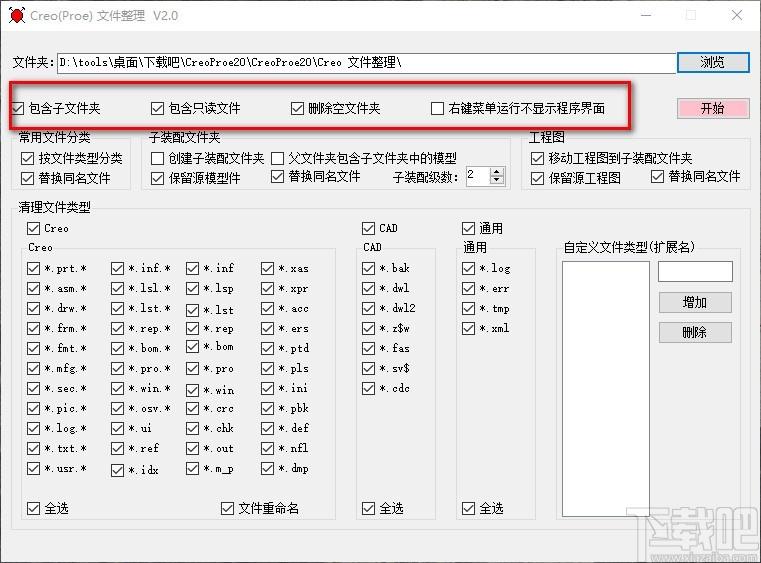The height and width of the screenshot is (563, 761).
Task: Uncheck the *.log 通用 file type
Action: [x=468, y=268]
